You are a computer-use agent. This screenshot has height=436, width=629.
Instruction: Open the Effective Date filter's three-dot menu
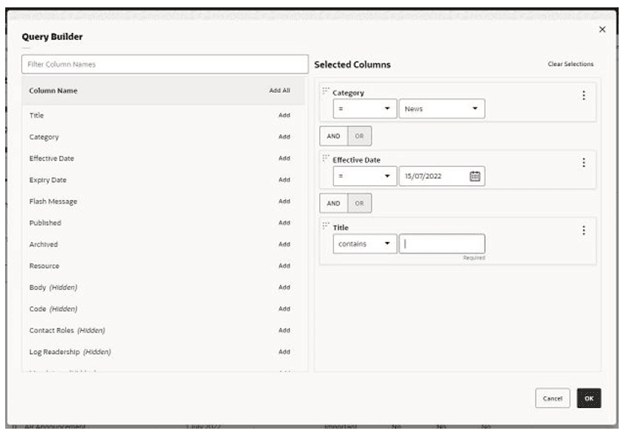pos(584,163)
